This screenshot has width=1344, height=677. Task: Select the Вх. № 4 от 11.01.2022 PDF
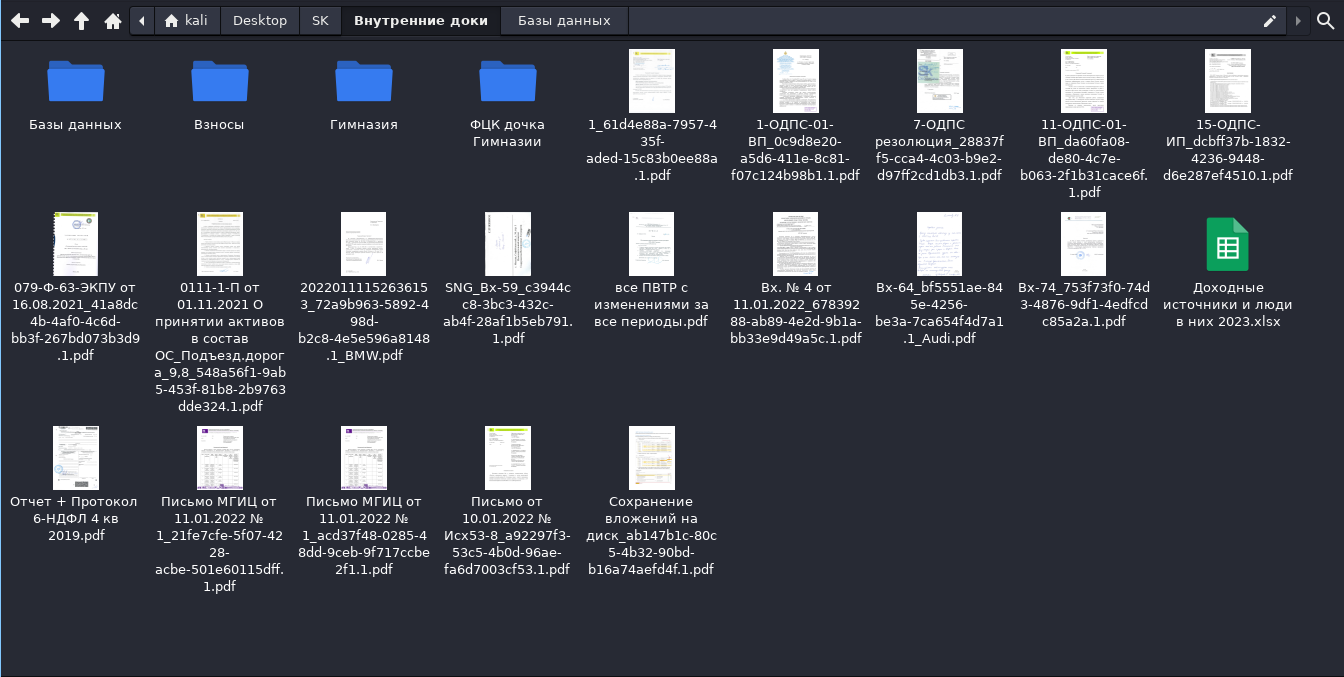(796, 244)
